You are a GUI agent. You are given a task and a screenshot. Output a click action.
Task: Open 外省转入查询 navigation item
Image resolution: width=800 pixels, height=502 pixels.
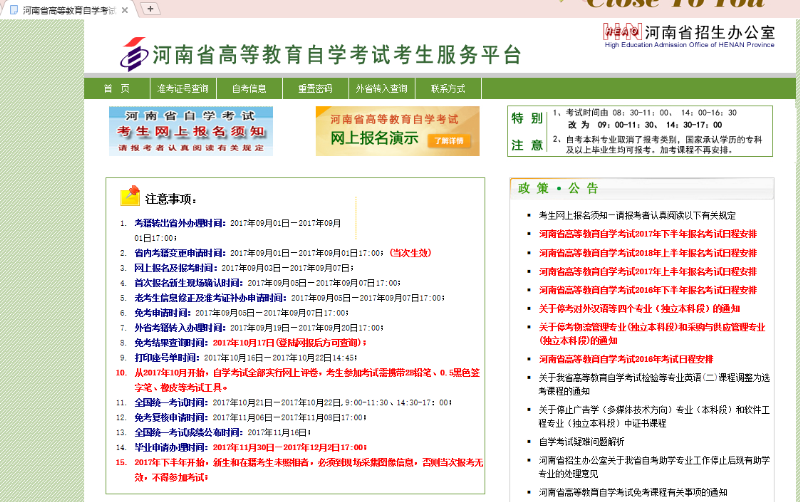pyautogui.click(x=382, y=89)
